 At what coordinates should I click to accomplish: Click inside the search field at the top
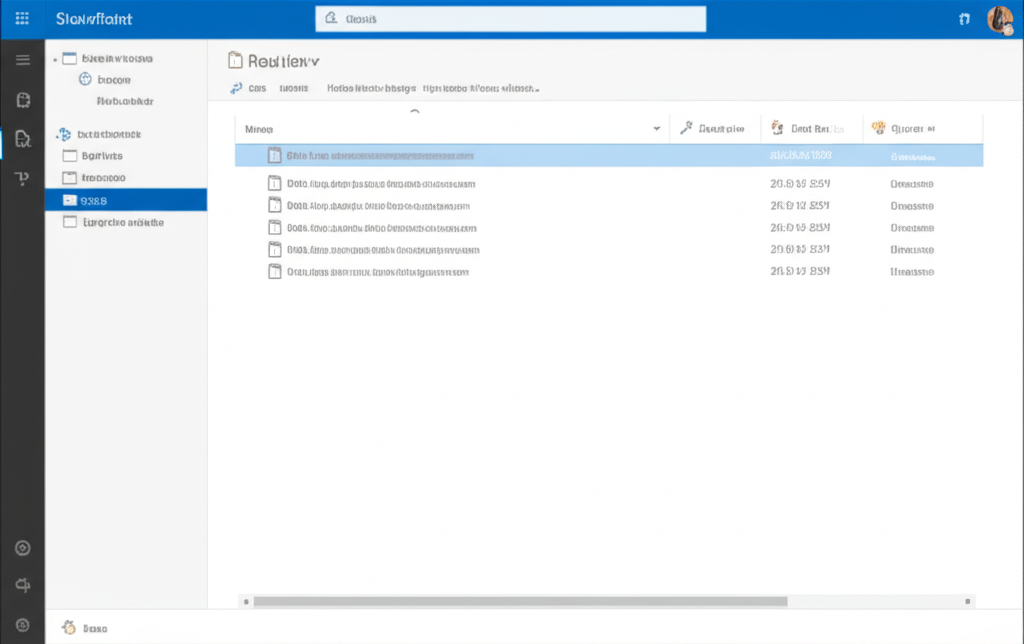tap(510, 18)
